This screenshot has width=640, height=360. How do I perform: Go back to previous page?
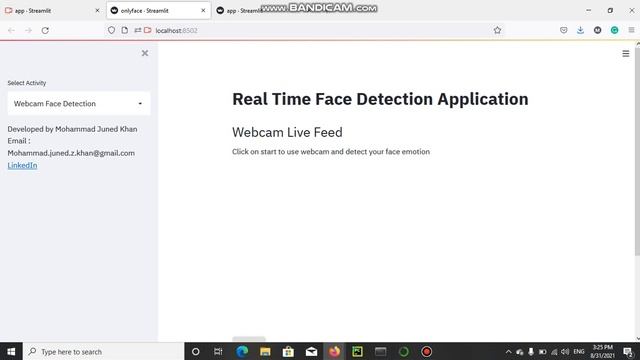click(11, 30)
